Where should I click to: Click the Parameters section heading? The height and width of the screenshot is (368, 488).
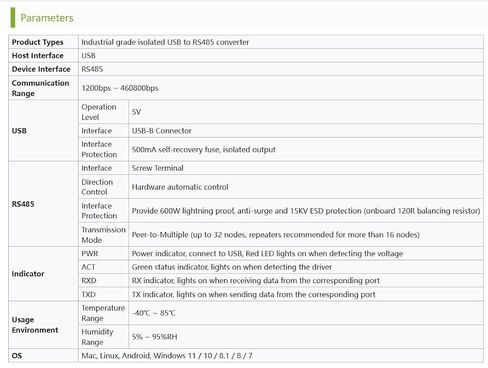[x=47, y=18]
